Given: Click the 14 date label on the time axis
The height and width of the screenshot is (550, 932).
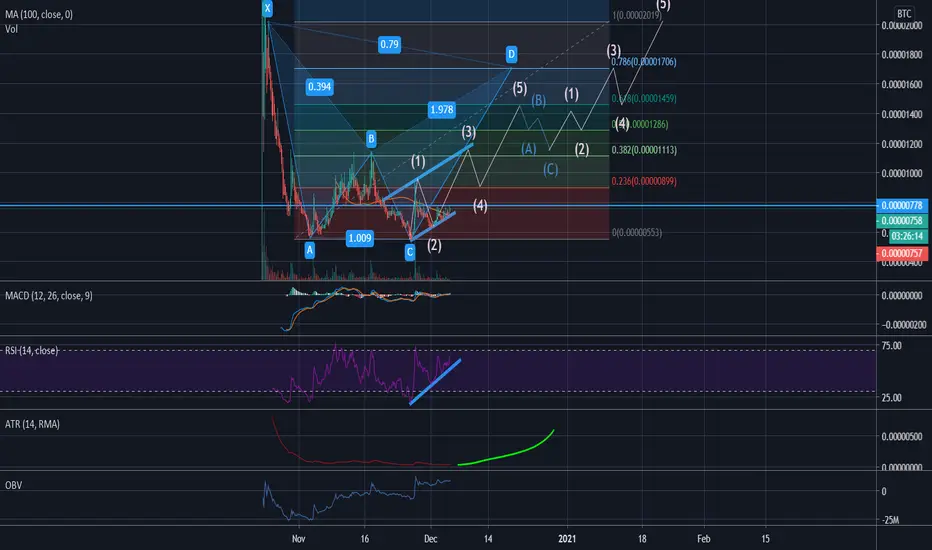Looking at the screenshot, I should click(488, 539).
